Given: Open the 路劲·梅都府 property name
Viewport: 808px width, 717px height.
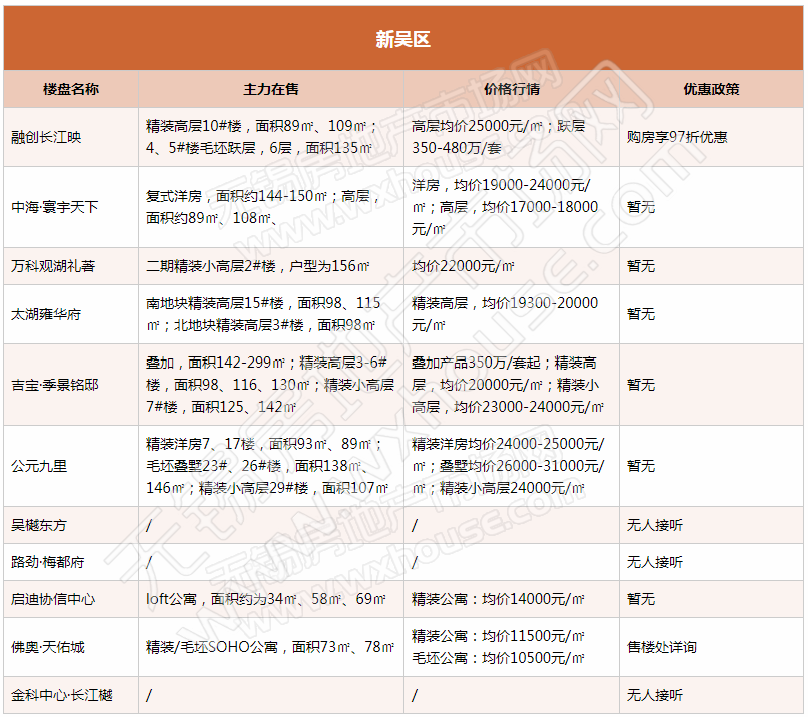Looking at the screenshot, I should [47, 562].
